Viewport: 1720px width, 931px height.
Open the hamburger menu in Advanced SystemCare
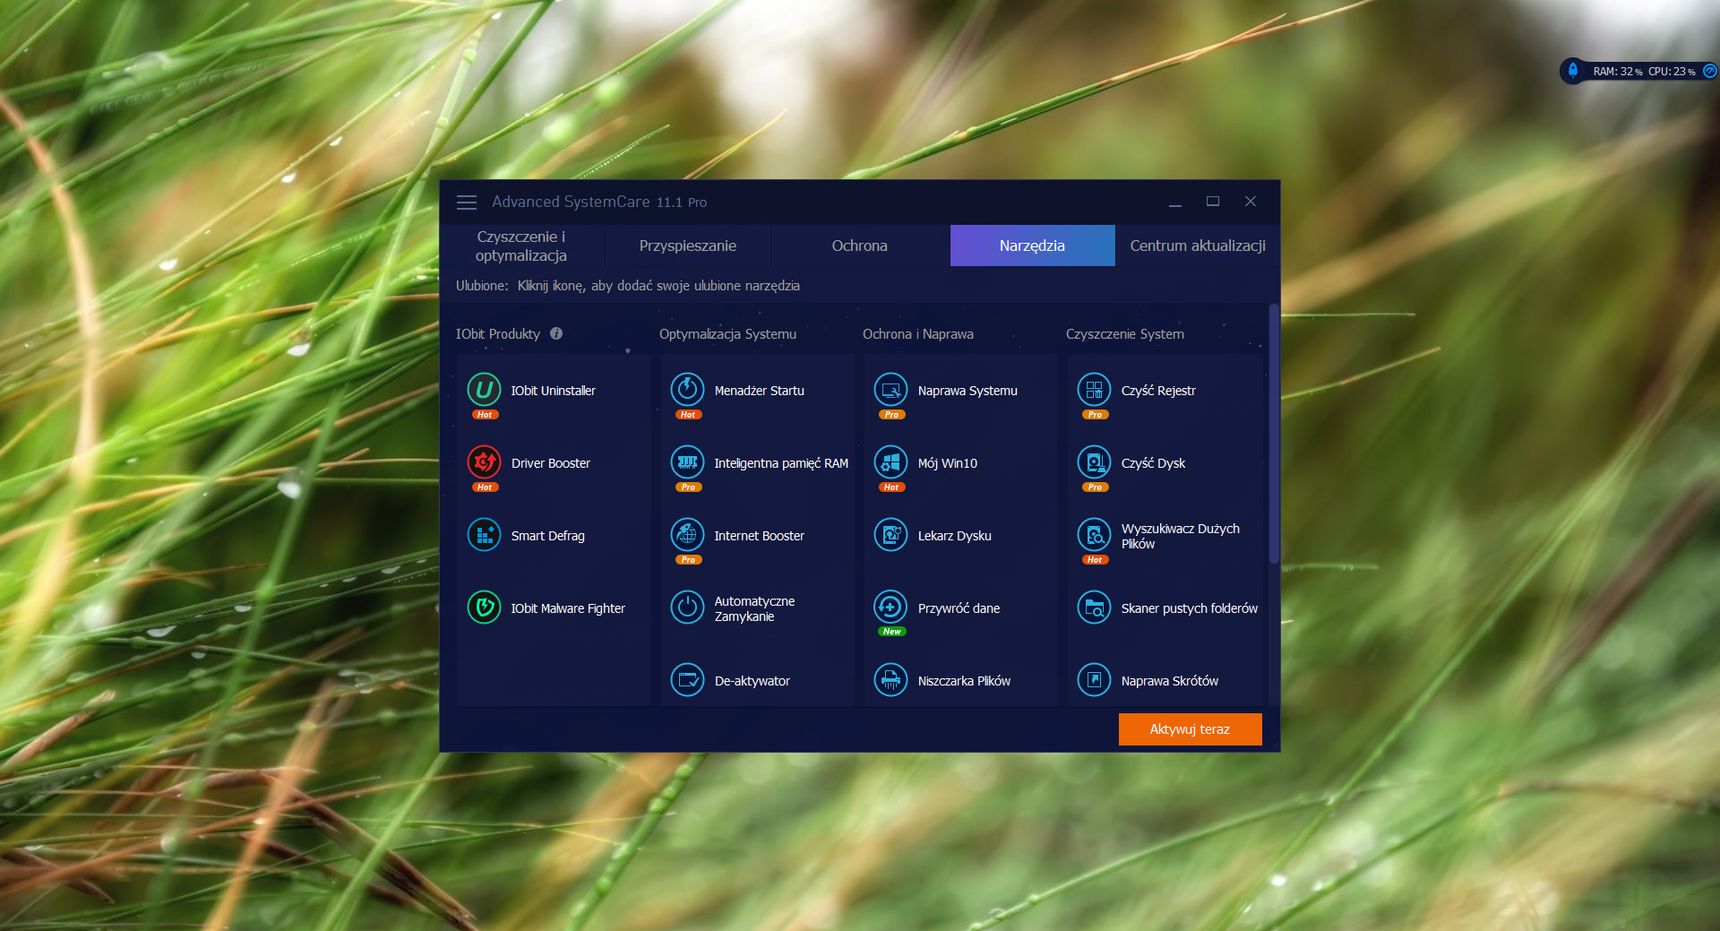pos(466,202)
